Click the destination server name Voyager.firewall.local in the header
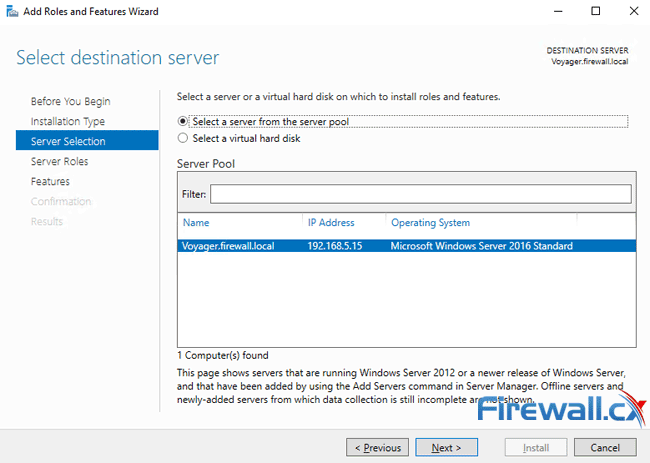Viewport: 650px width, 463px height. [589, 61]
